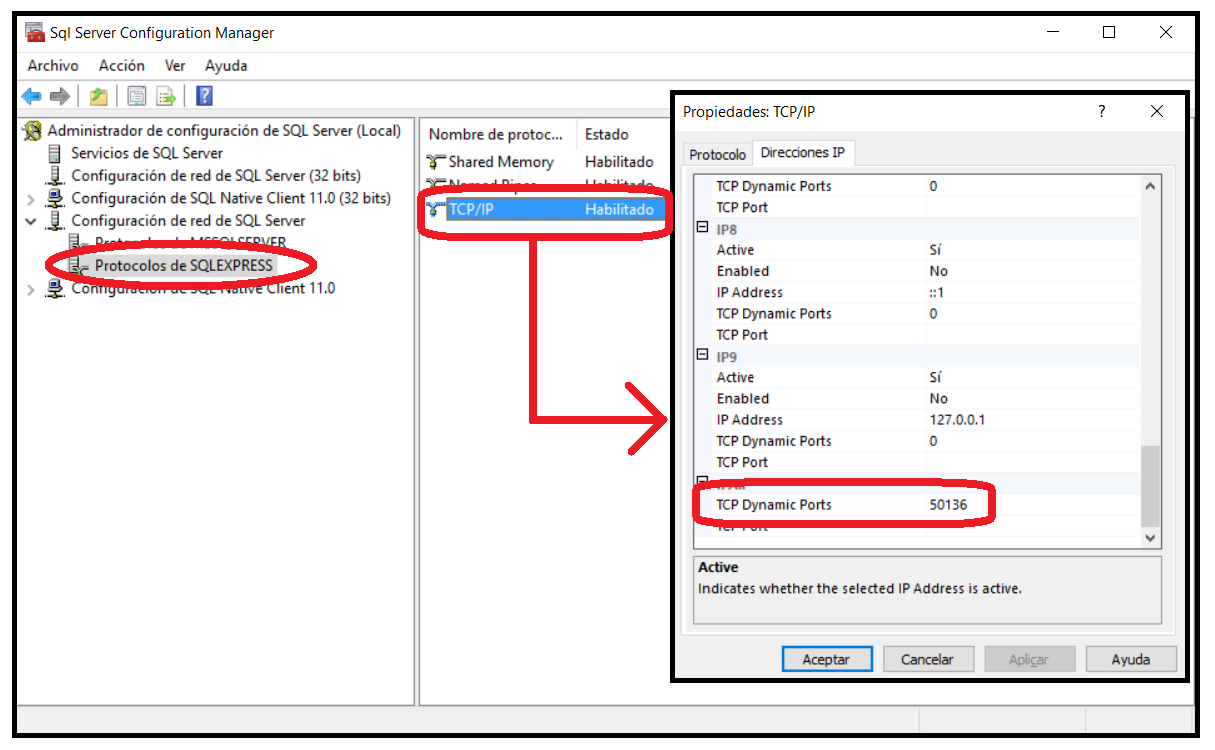Open the Acción menu
The width and height of the screenshot is (1215, 750).
[x=121, y=65]
